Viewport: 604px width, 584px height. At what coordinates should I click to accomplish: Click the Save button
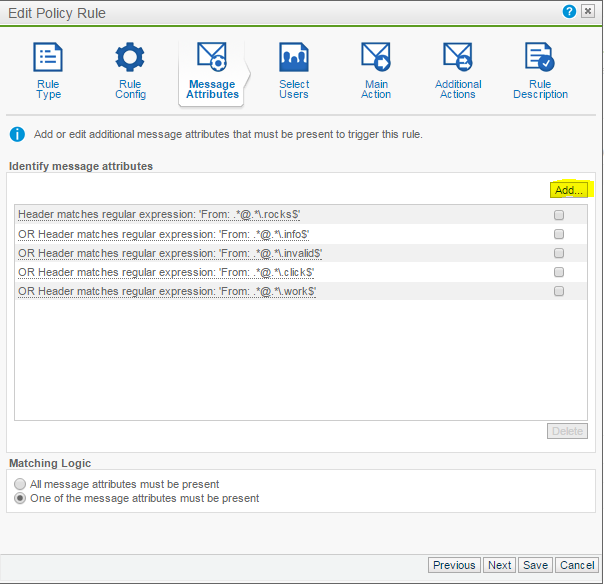click(534, 565)
